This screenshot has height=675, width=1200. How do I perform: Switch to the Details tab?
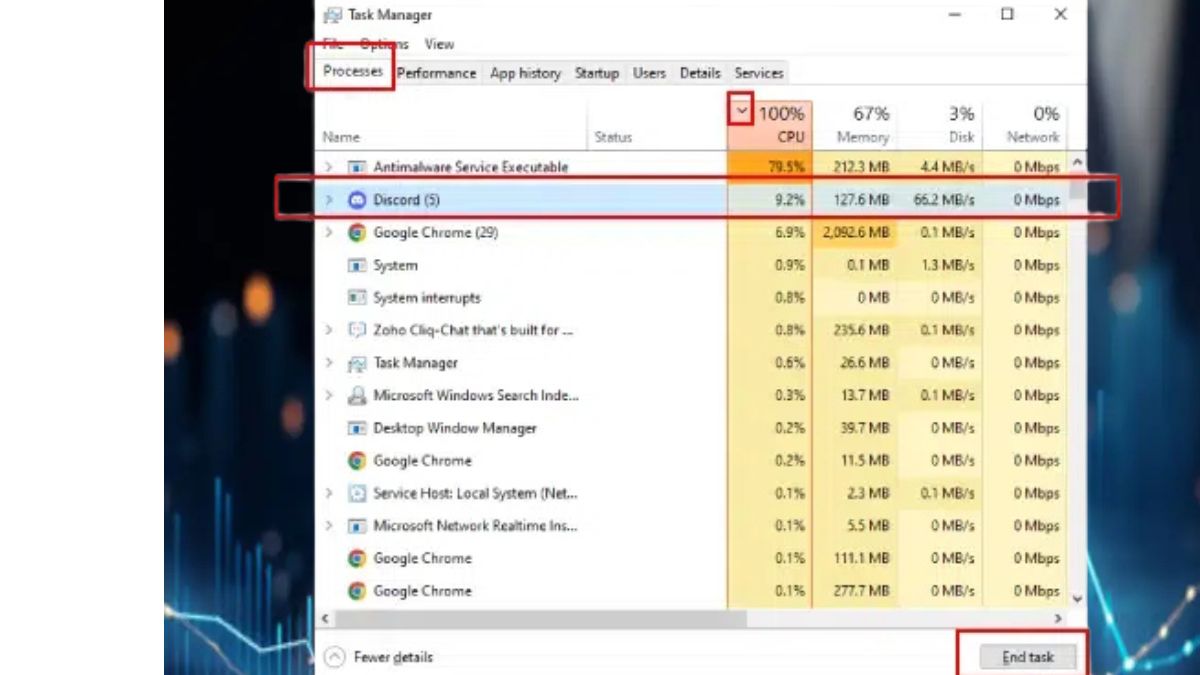click(700, 73)
